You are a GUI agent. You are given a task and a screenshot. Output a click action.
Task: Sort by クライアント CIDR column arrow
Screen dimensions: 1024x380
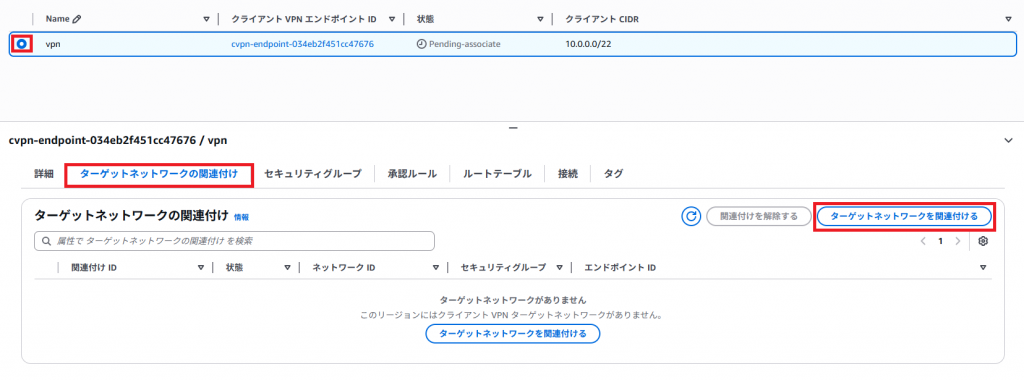coord(1008,19)
